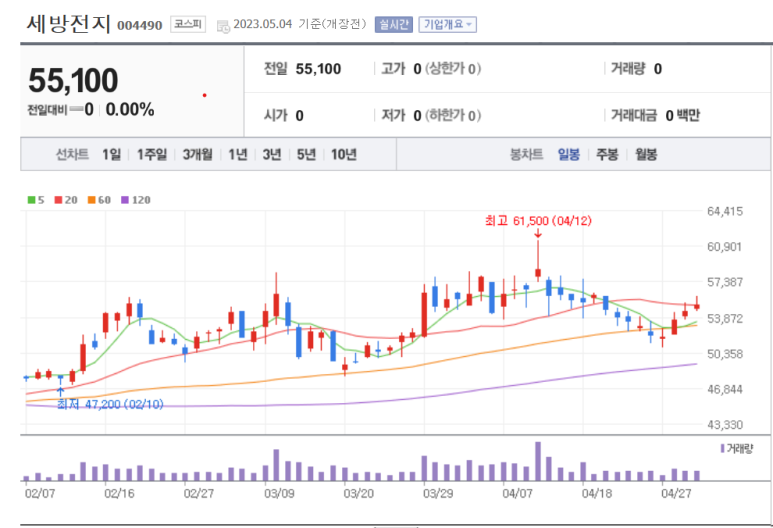Click the 46,844 y-axis label

click(x=725, y=389)
